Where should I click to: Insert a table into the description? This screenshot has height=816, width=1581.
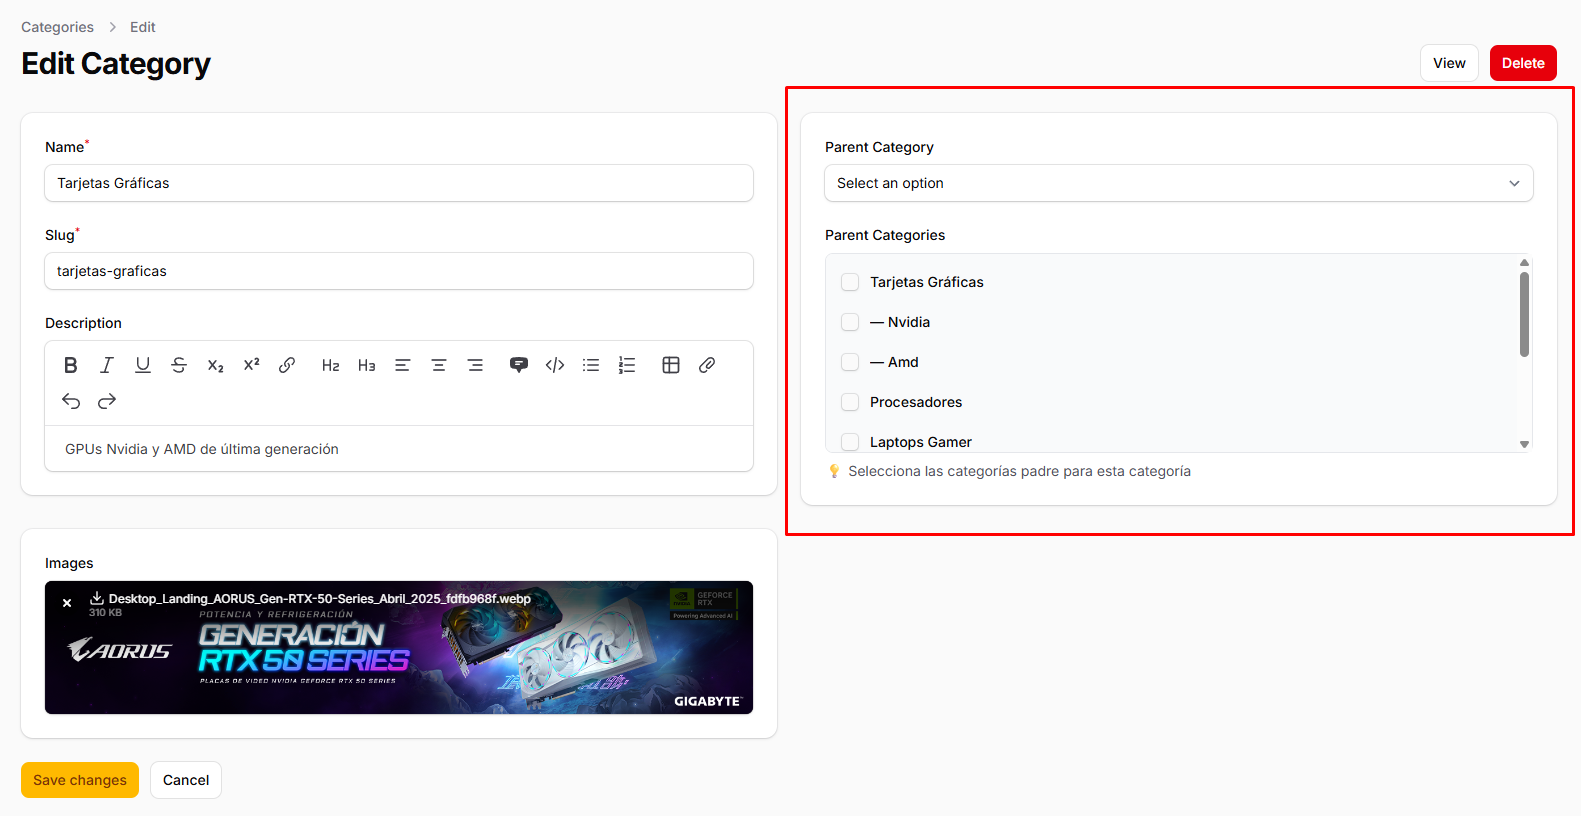(x=671, y=365)
